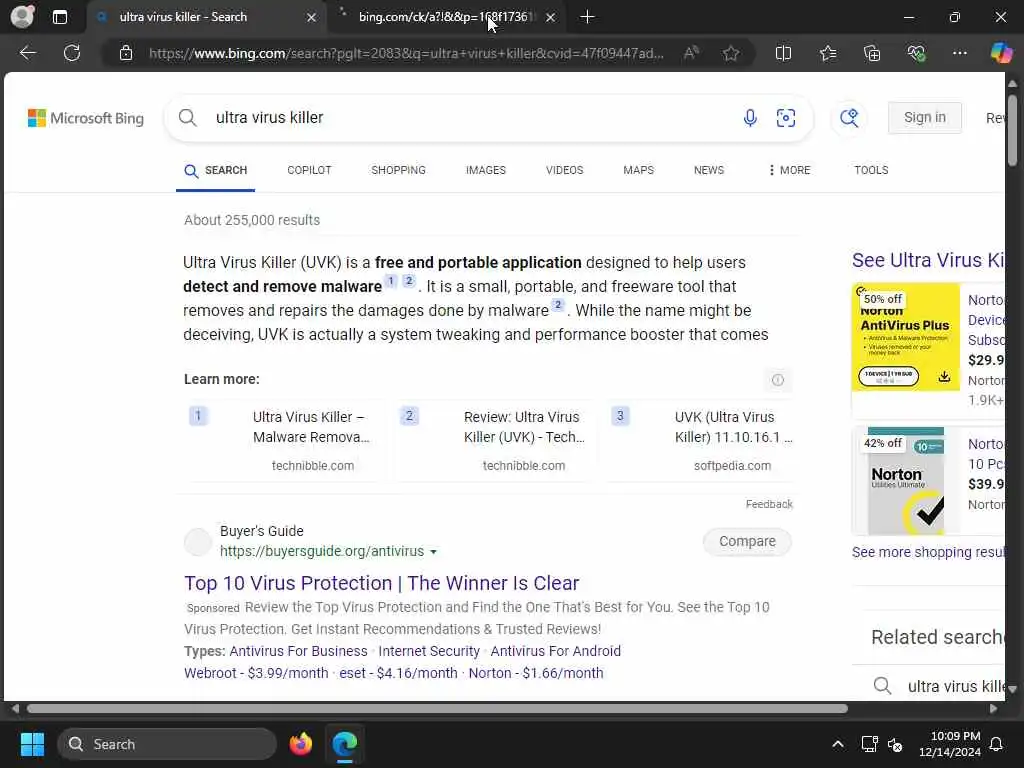Close the 'ultra virus killer - Search' tab
1024x768 pixels.
tap(312, 18)
